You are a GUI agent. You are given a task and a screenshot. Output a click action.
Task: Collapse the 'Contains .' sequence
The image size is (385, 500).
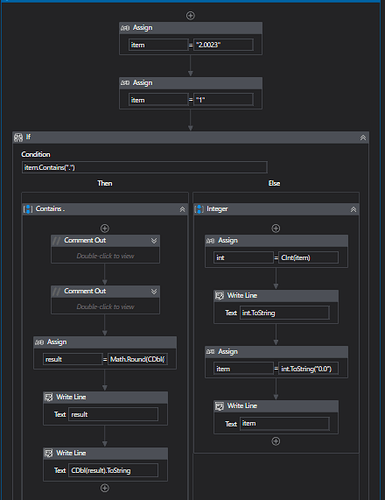[182, 209]
